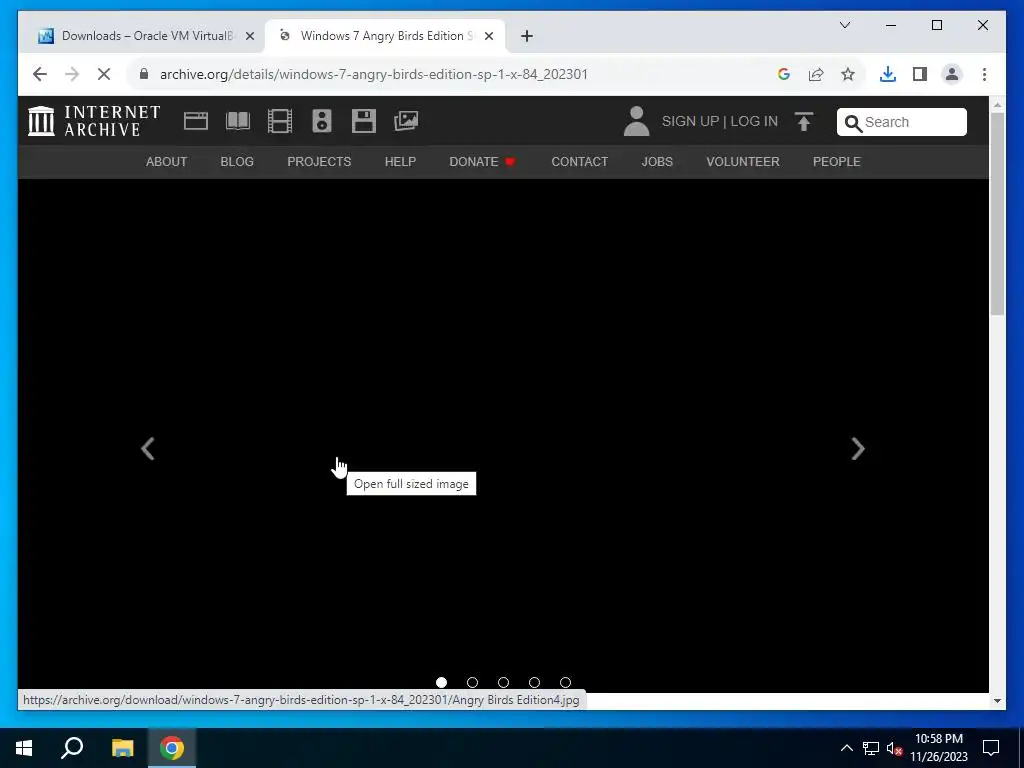Open the taskbar clock 10:58 PM
The height and width of the screenshot is (768, 1024).
[939, 748]
